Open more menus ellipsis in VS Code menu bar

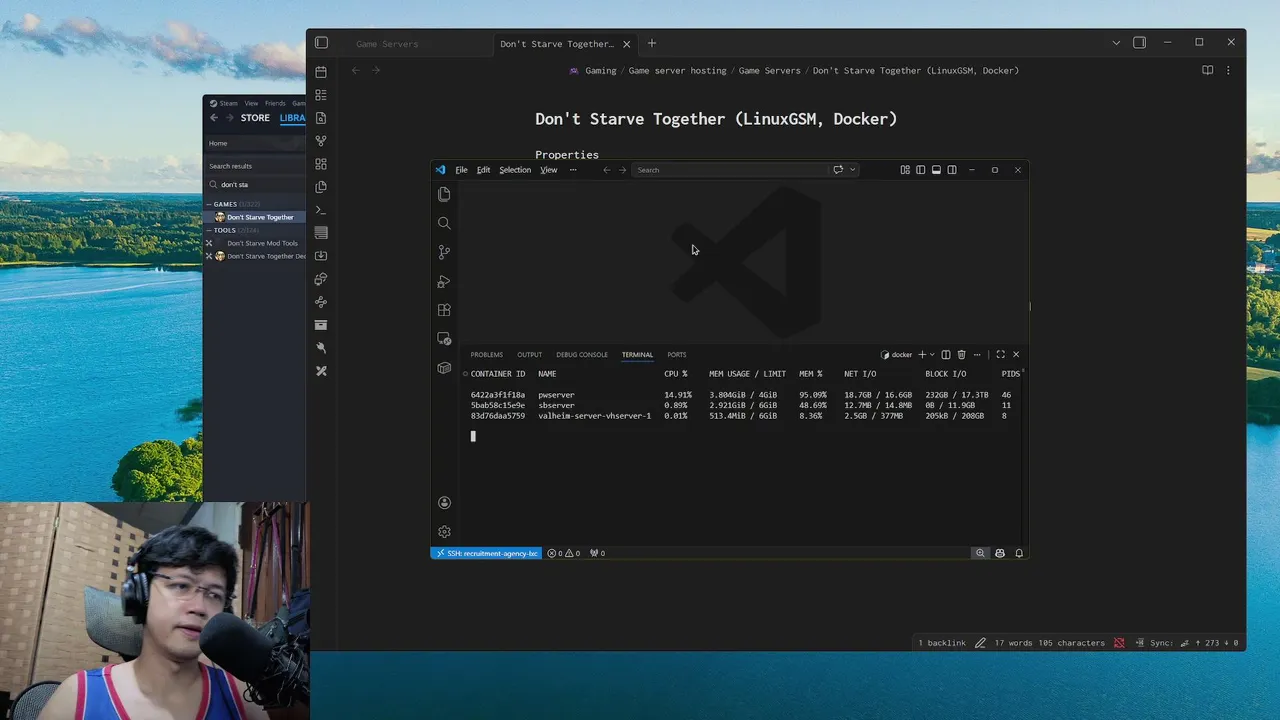tap(573, 170)
